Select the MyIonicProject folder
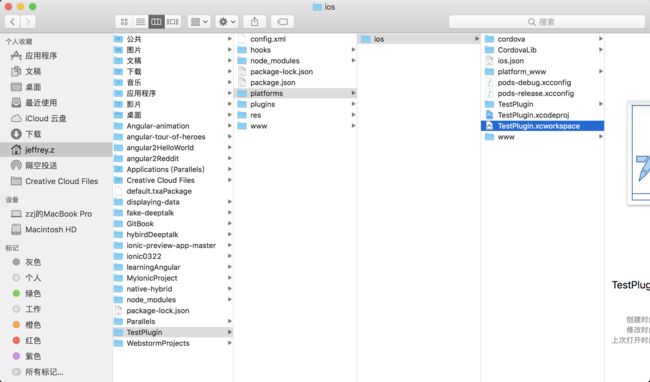 point(173,278)
